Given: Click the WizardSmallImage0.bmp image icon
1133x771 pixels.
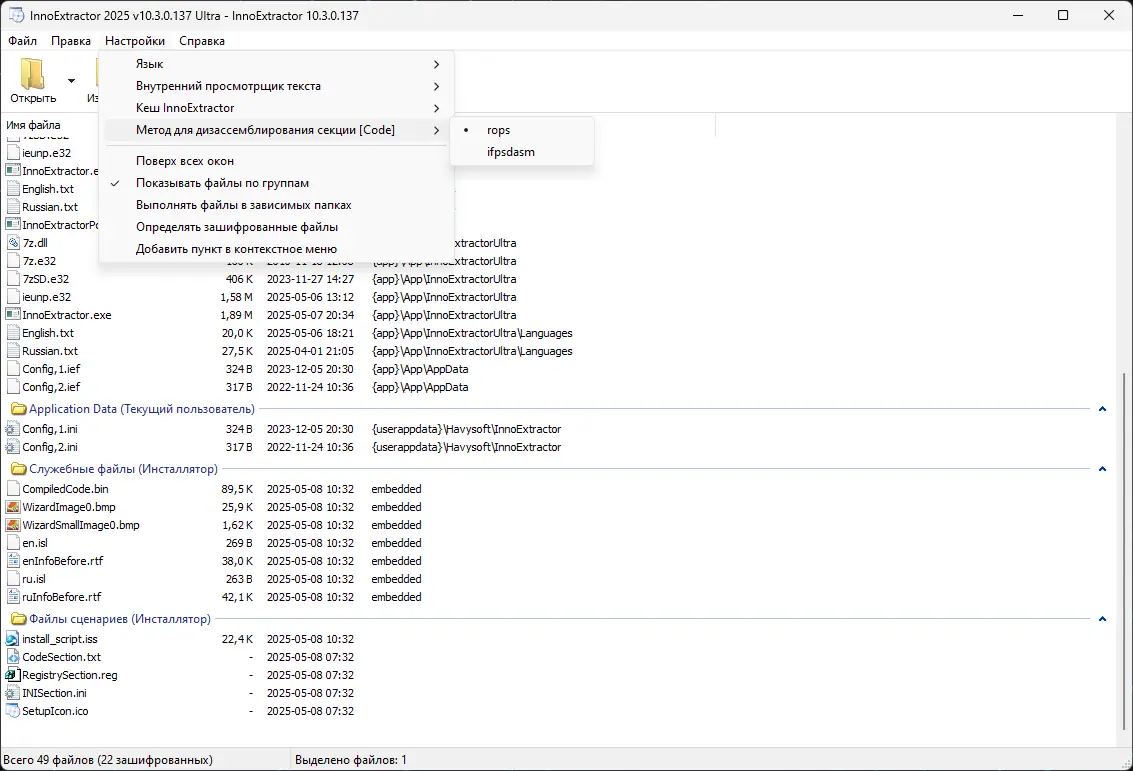Looking at the screenshot, I should coord(12,525).
